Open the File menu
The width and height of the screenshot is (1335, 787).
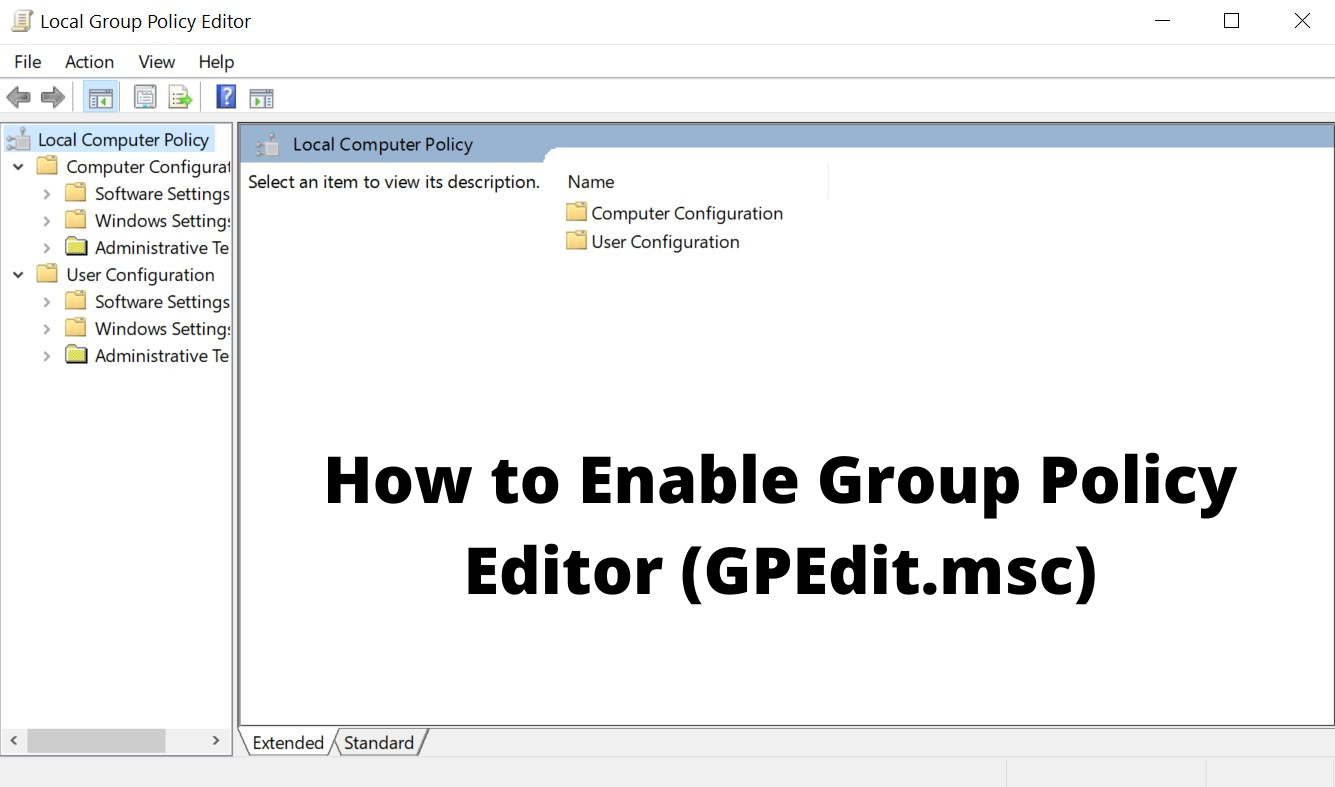click(28, 62)
